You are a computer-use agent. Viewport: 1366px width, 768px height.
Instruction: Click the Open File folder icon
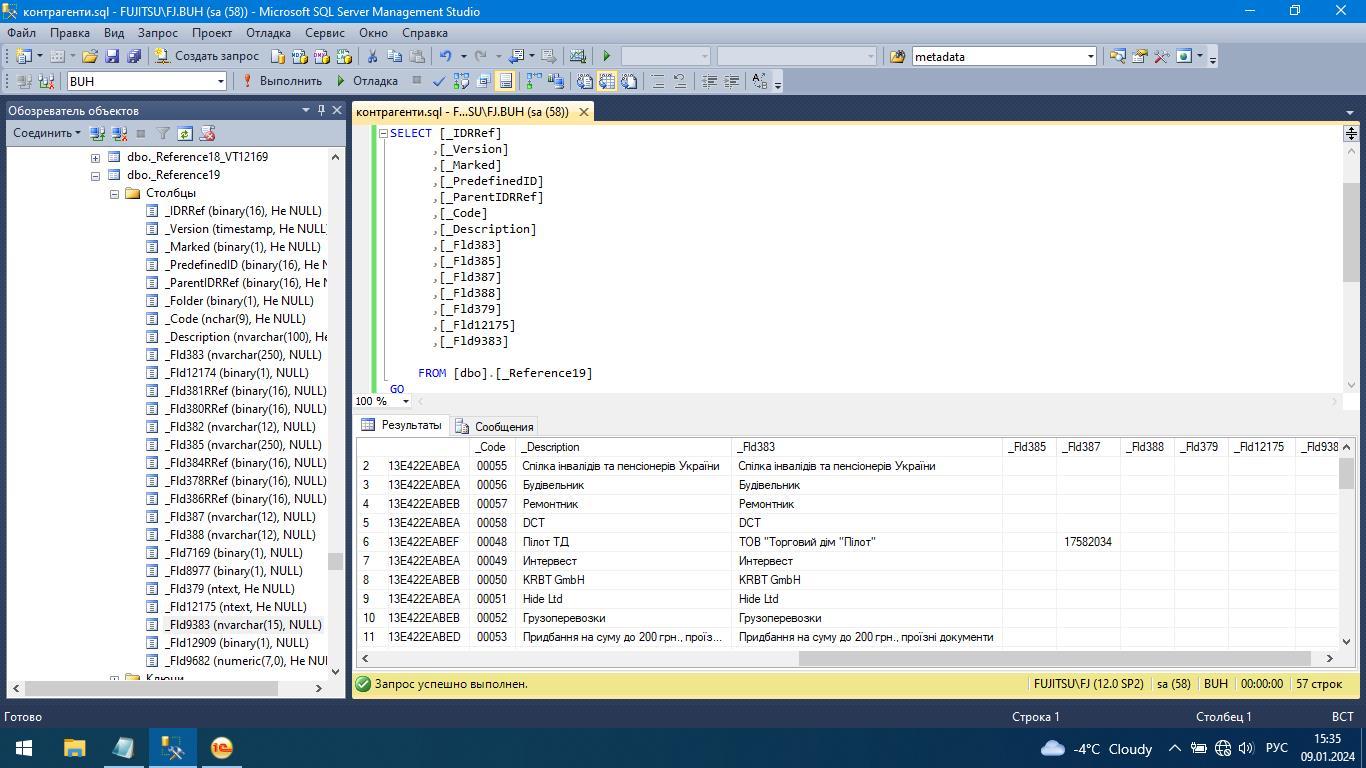coord(90,57)
